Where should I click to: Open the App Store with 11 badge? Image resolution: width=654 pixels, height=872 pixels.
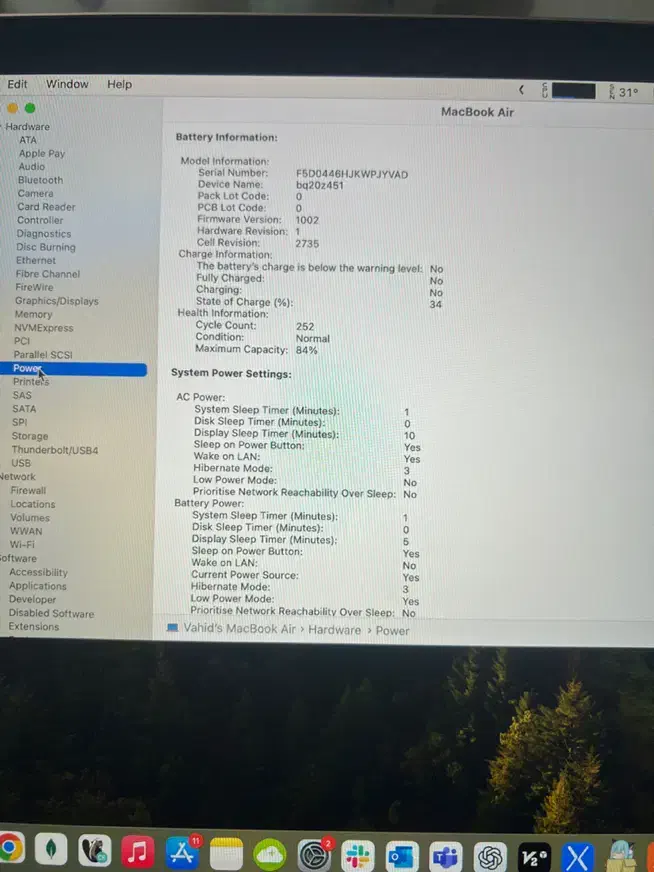[182, 853]
